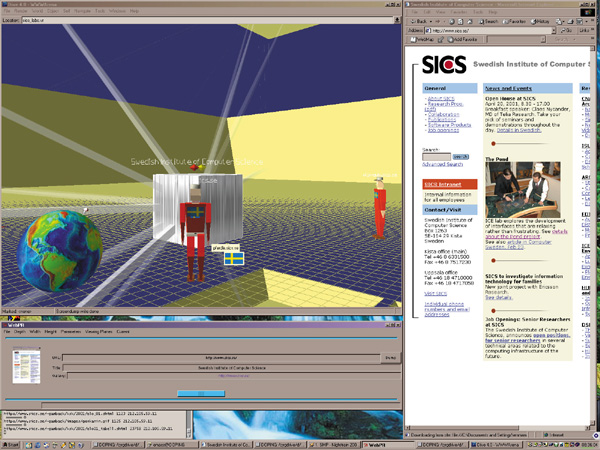600x450 pixels.
Task: Click the Go button next to the address bar
Action: pyautogui.click(x=566, y=30)
